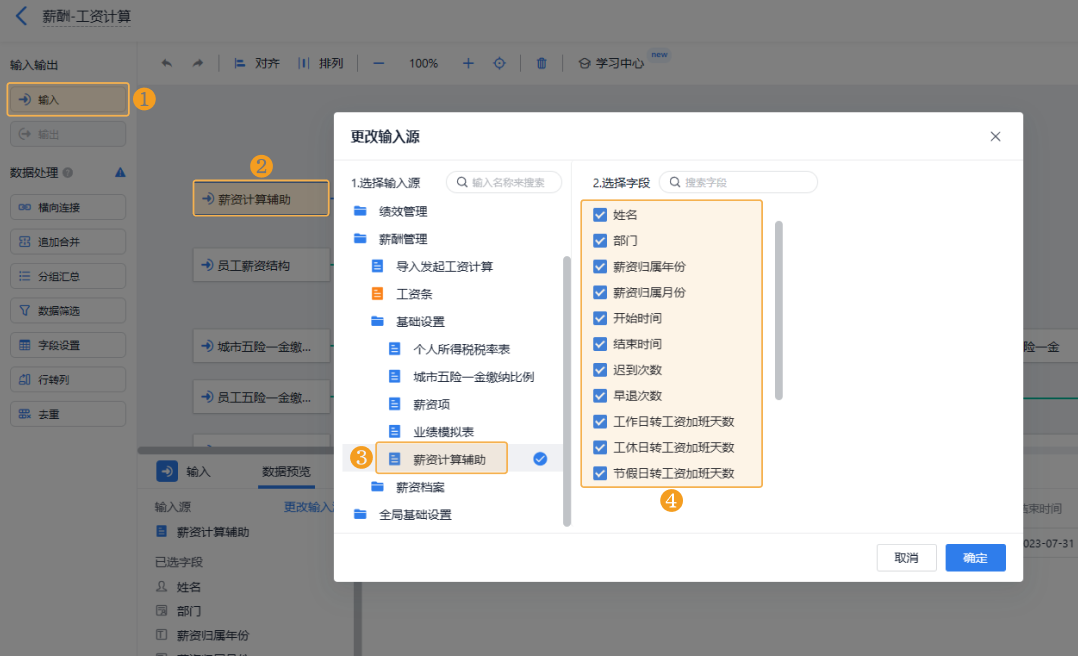Uncheck 节假日转工资加班天数 checkbox

click(x=600, y=473)
